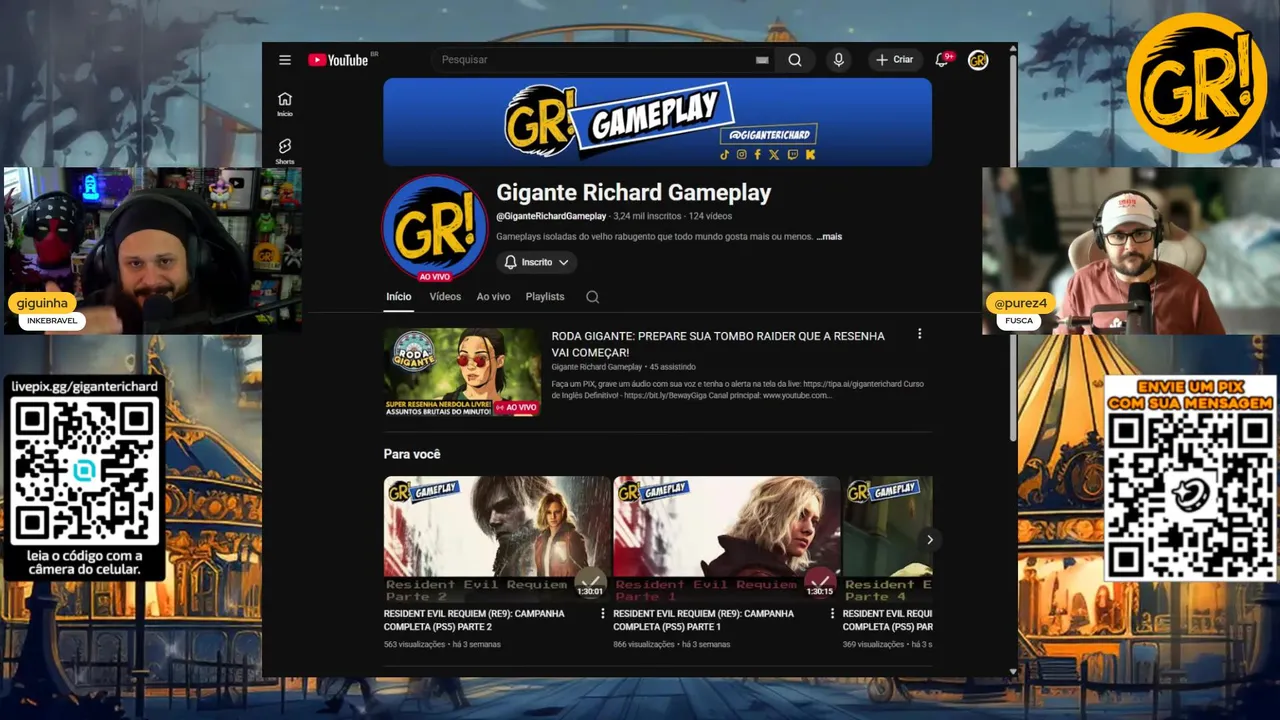Click the 'Gigante Richard Gameplay' channel heading
1280x720 pixels.
(x=634, y=192)
